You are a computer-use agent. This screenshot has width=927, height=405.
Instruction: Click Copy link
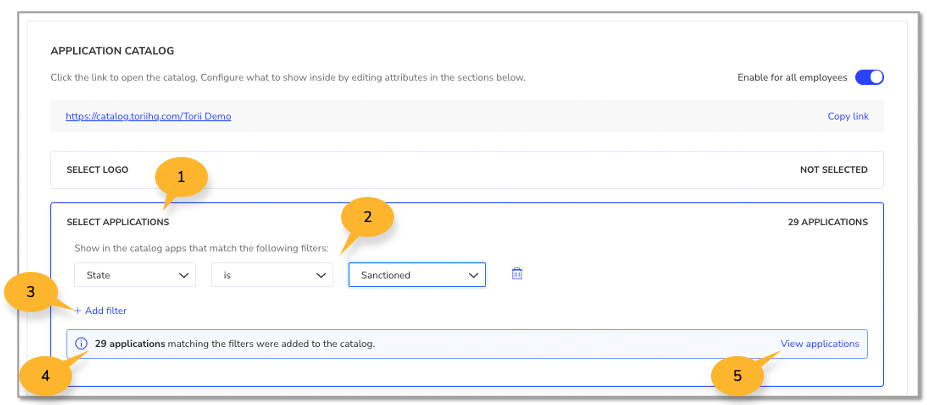848,116
